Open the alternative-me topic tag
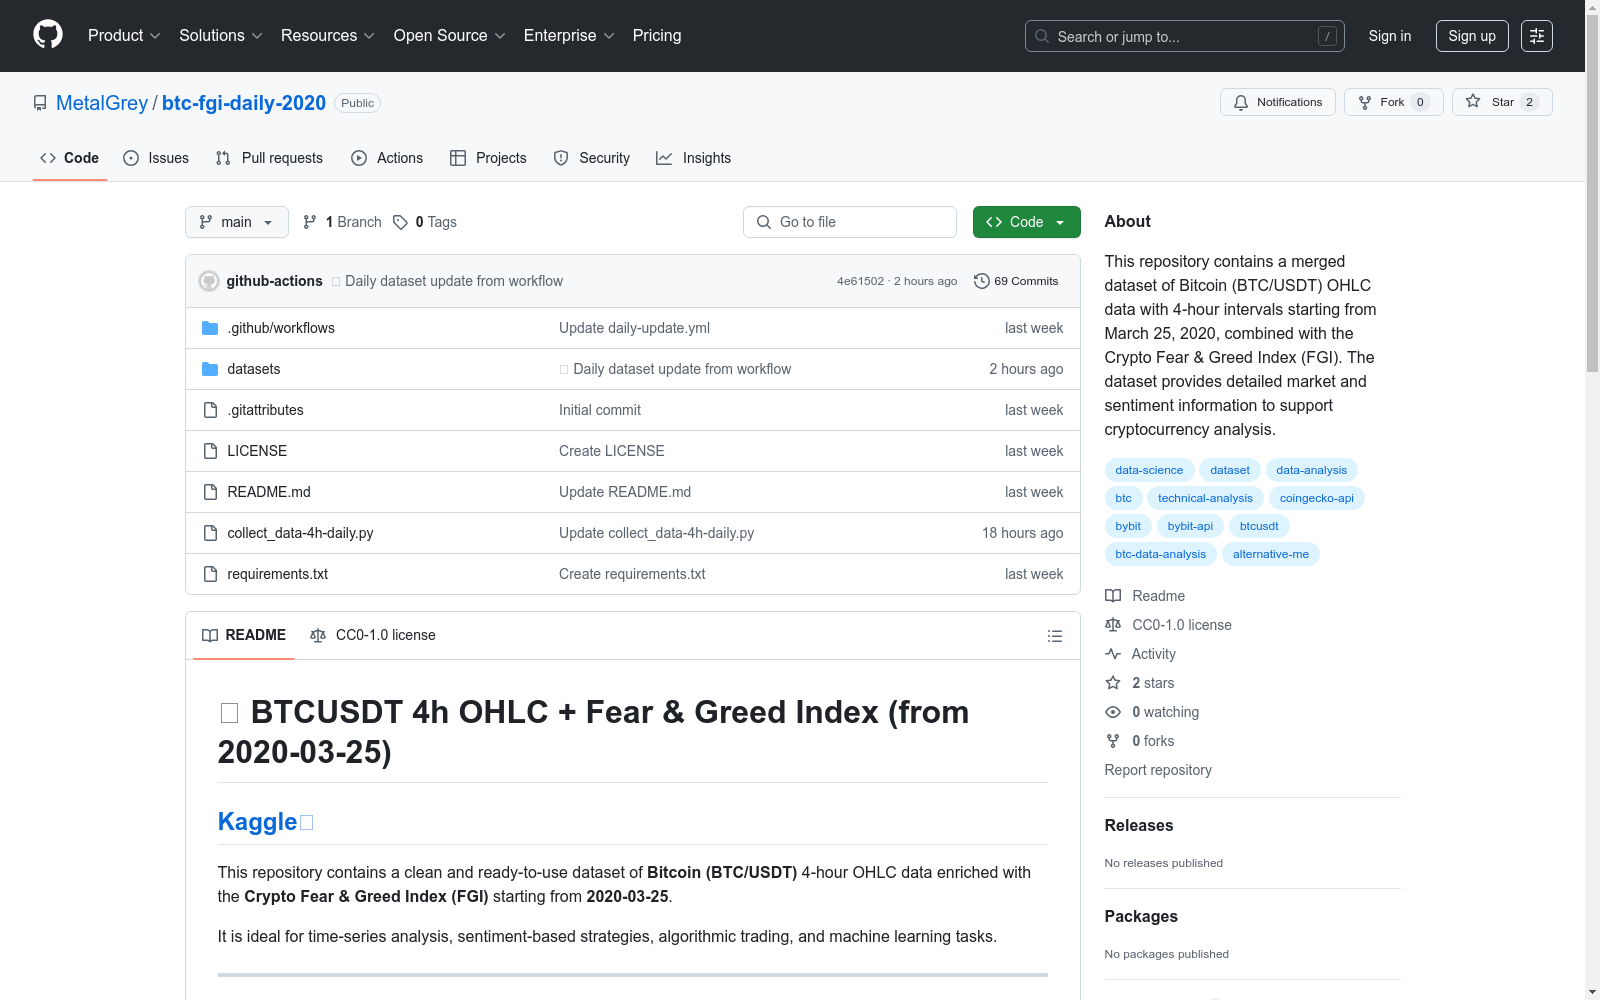Screen dimensions: 1600x1000 point(1271,554)
